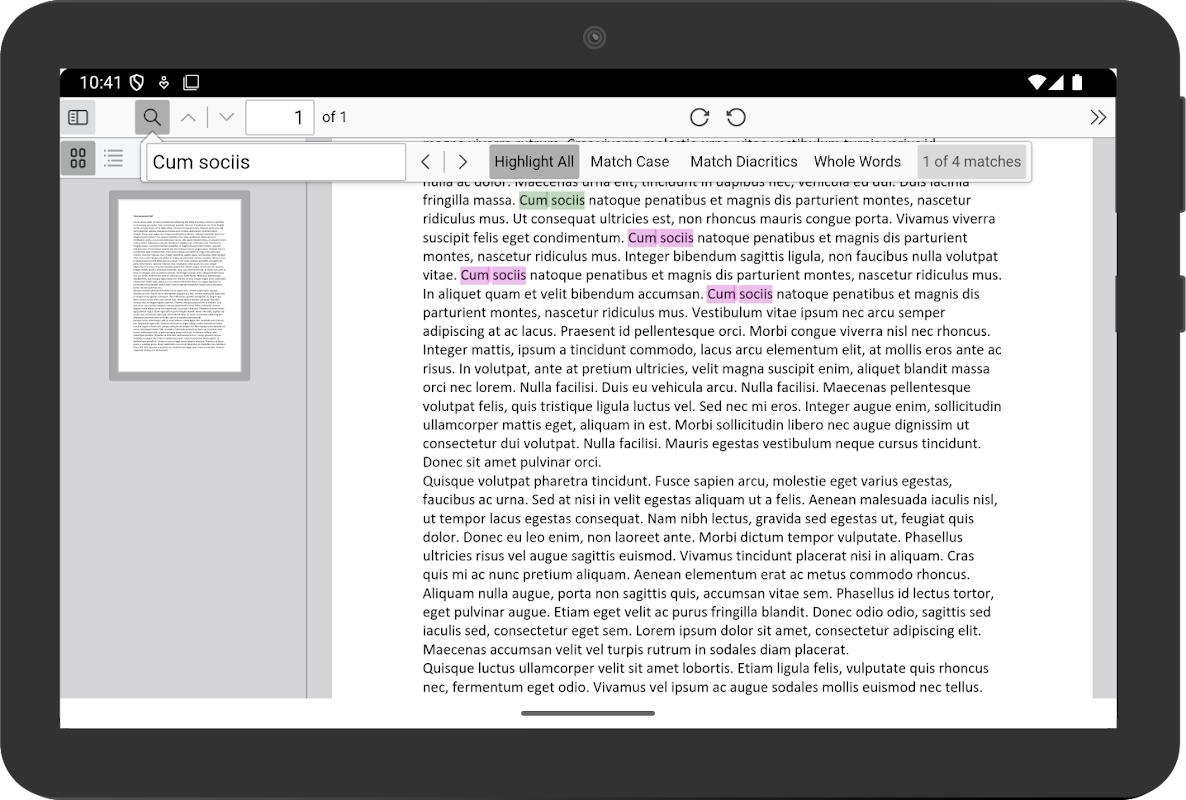Enable Match Diacritics option

click(x=744, y=162)
